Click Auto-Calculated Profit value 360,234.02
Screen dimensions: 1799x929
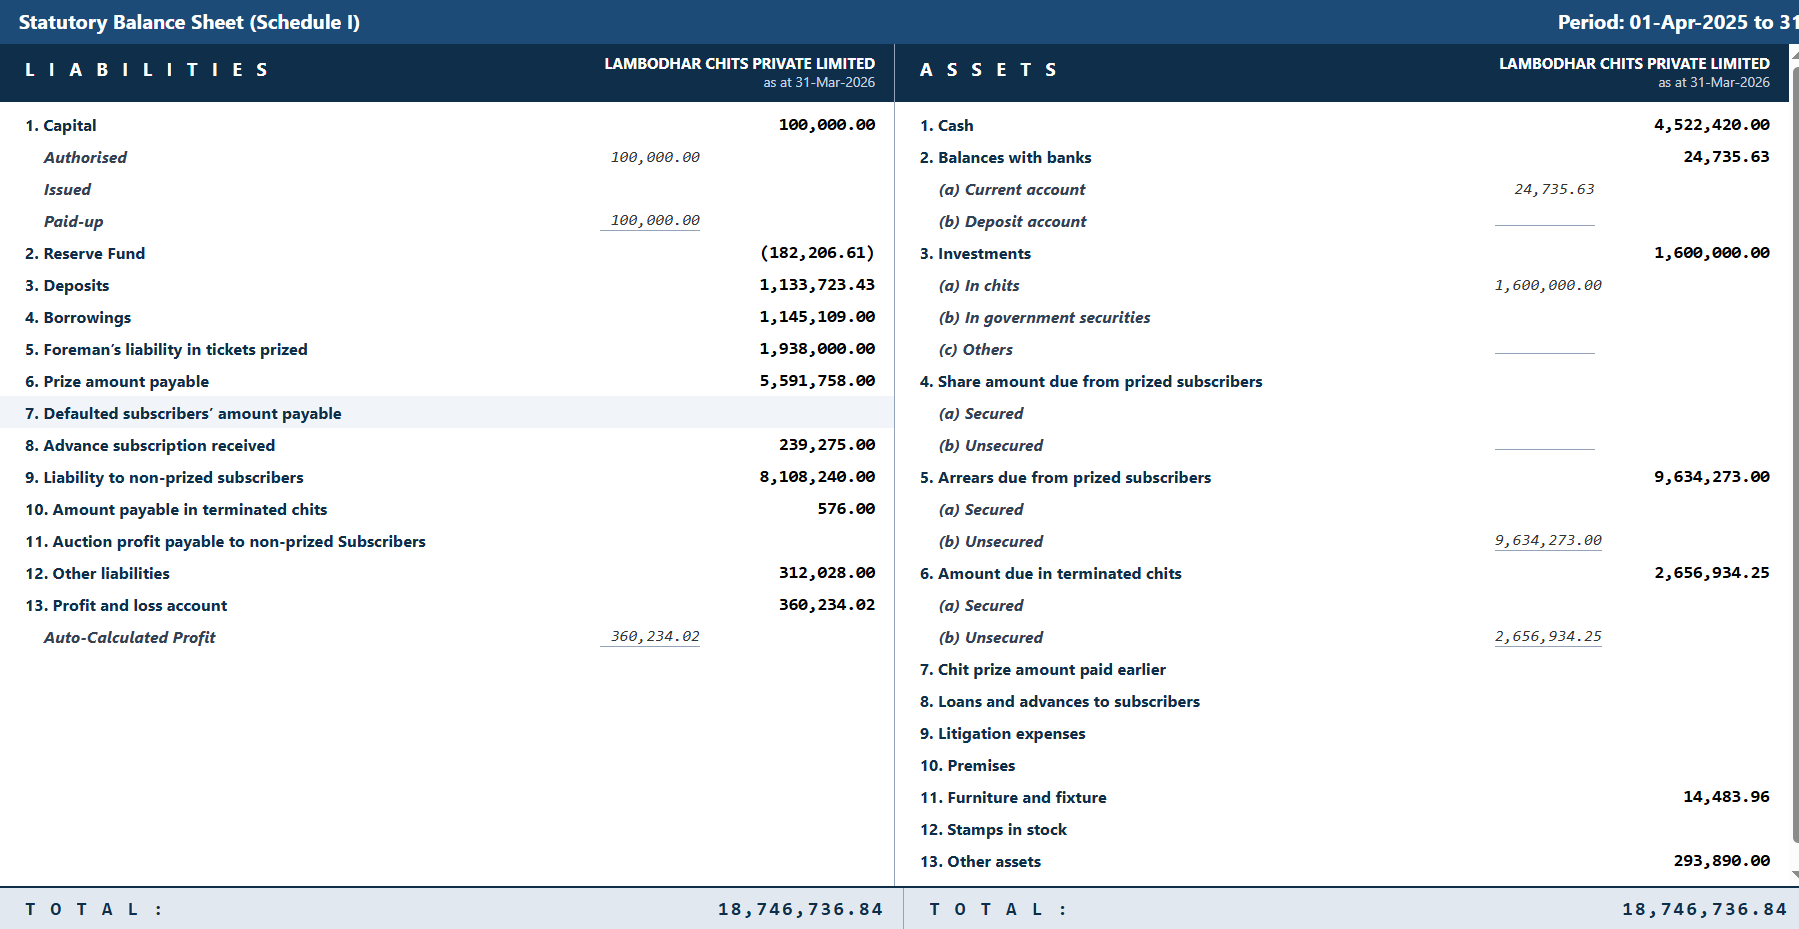pos(655,637)
